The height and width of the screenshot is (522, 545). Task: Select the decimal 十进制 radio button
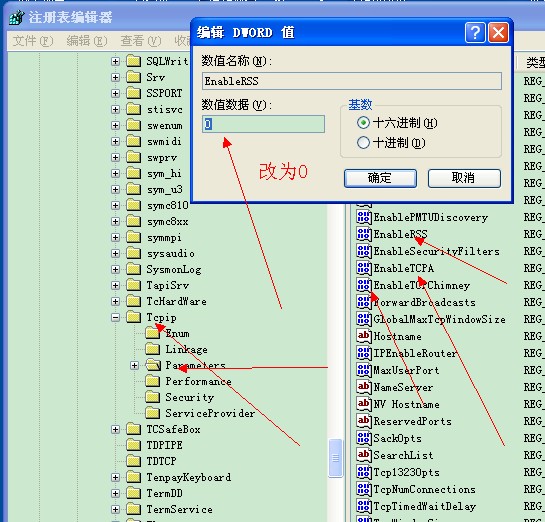click(363, 142)
